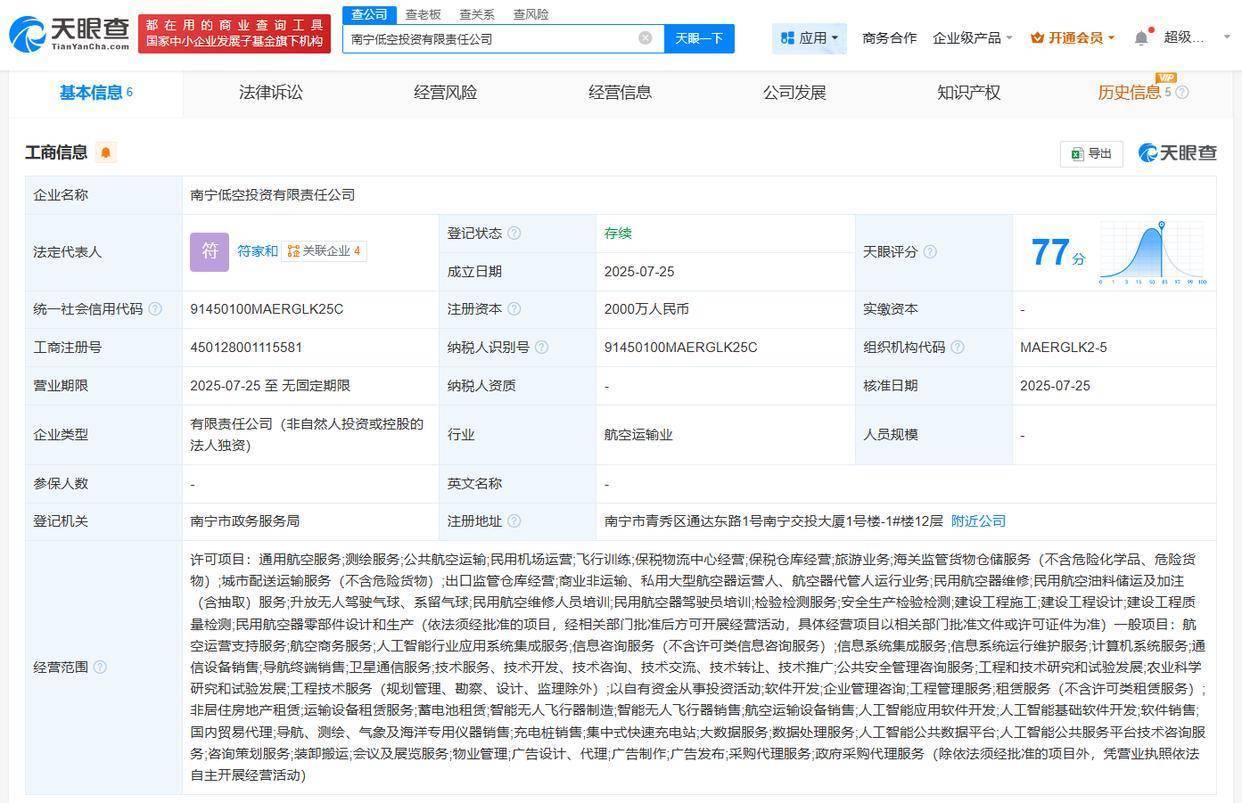Open the 应用 dropdown
1242x803 pixels.
pyautogui.click(x=809, y=38)
